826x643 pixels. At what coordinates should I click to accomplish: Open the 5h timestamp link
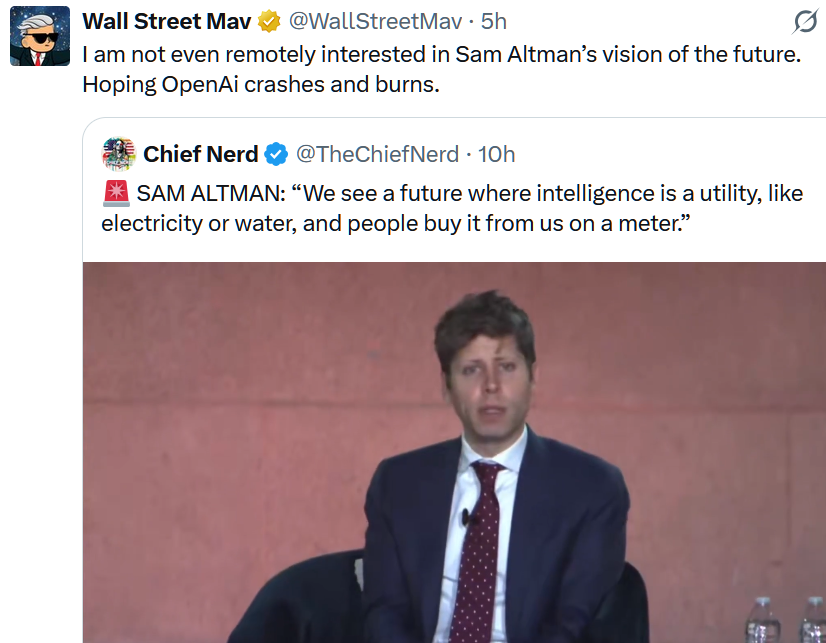click(494, 21)
